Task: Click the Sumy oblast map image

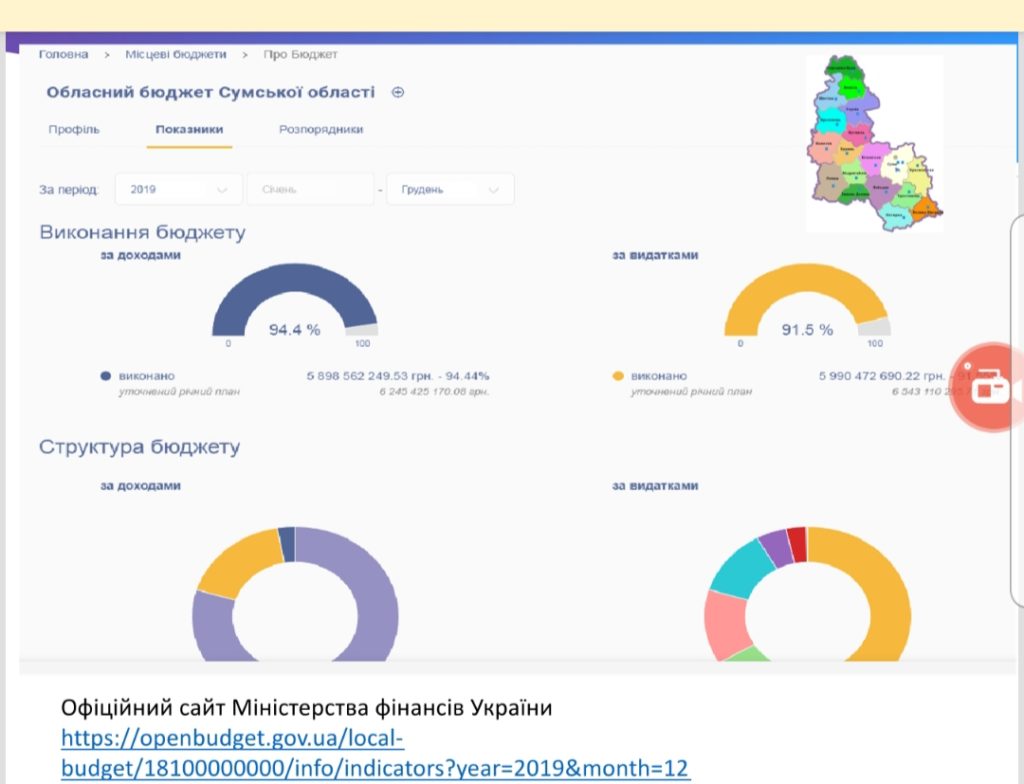Action: point(874,142)
